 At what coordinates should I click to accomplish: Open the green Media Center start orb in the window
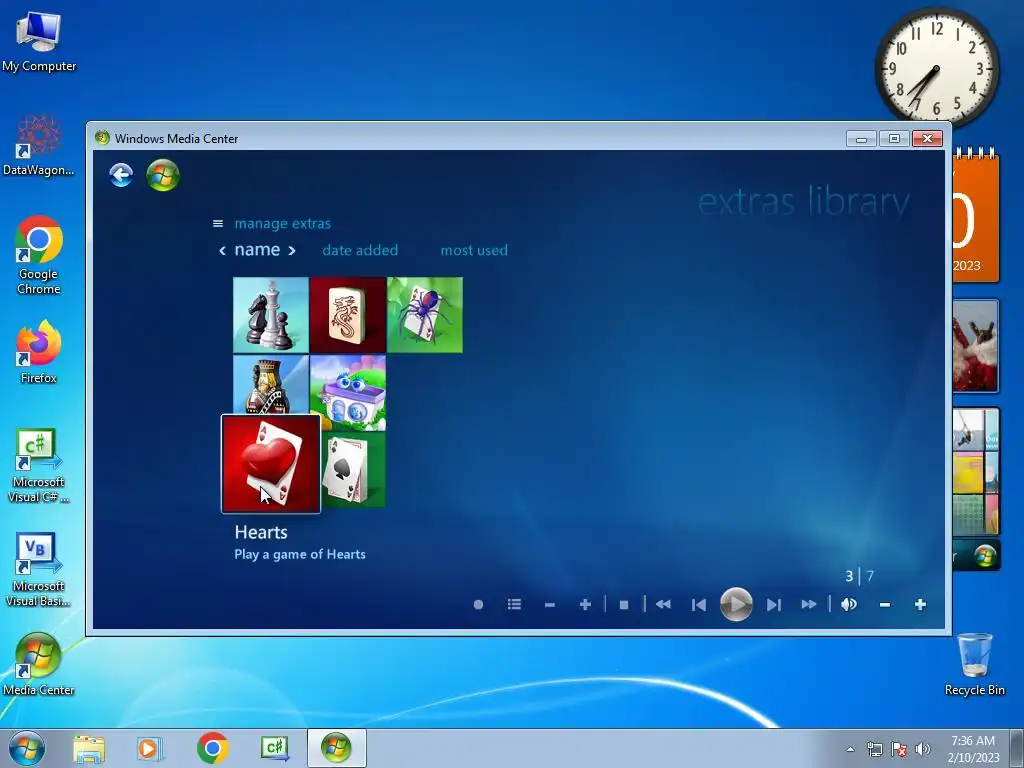click(x=163, y=175)
